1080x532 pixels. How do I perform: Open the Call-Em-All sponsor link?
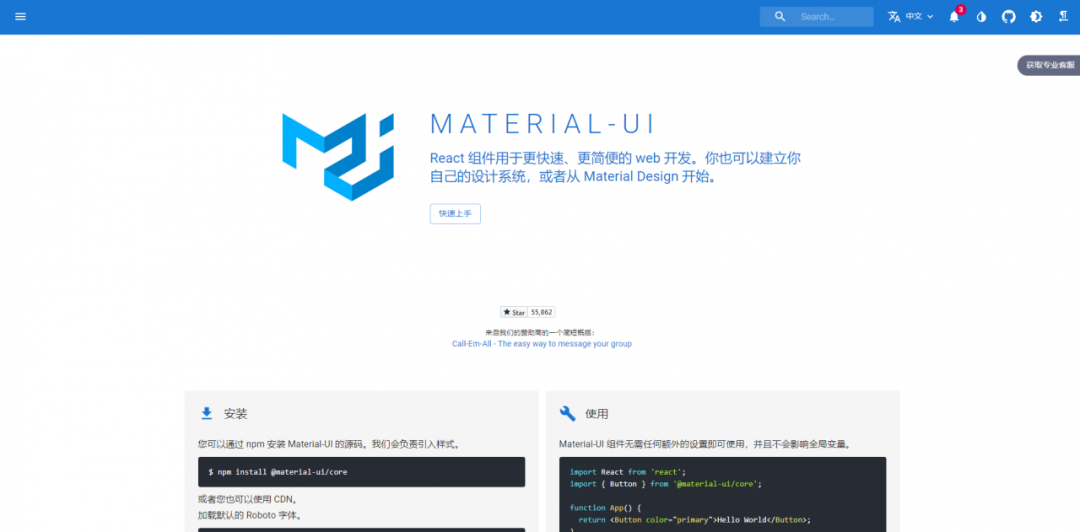[541, 344]
